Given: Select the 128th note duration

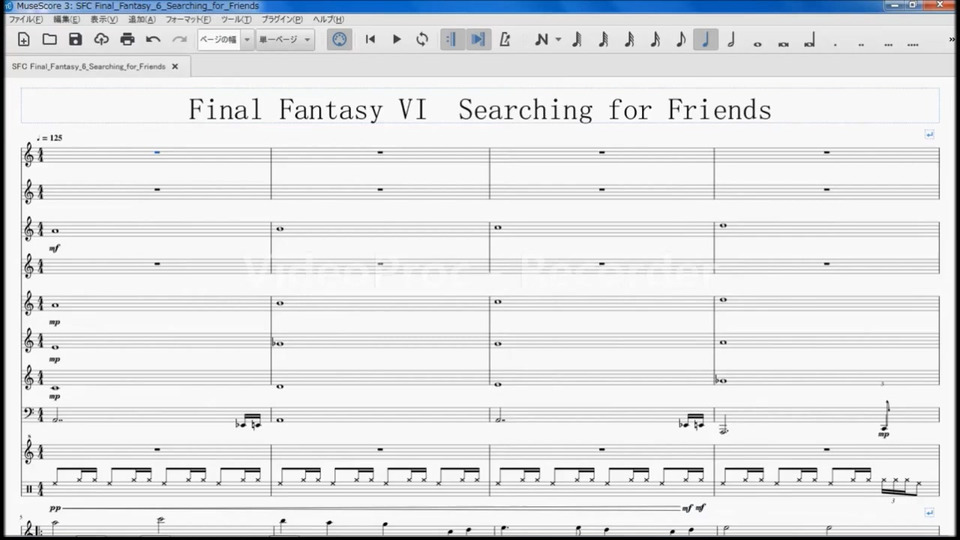Looking at the screenshot, I should point(577,40).
